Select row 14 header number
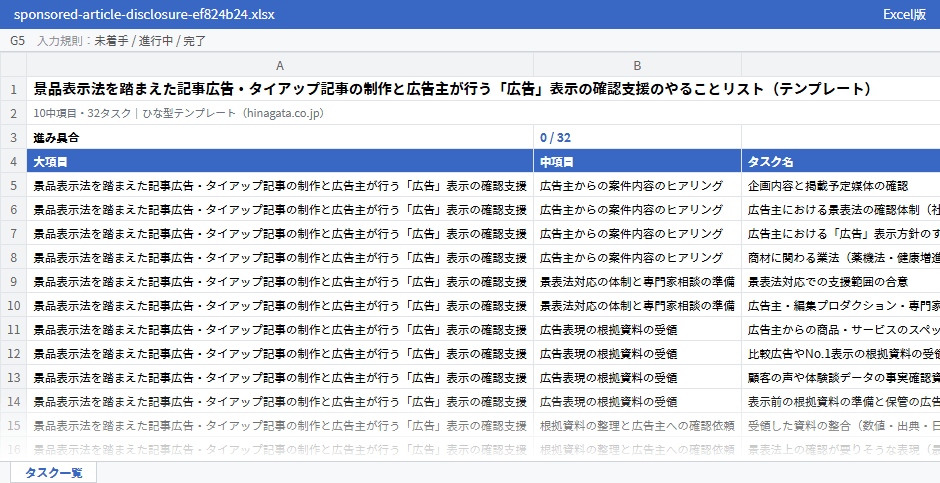The width and height of the screenshot is (940, 483). click(13, 401)
